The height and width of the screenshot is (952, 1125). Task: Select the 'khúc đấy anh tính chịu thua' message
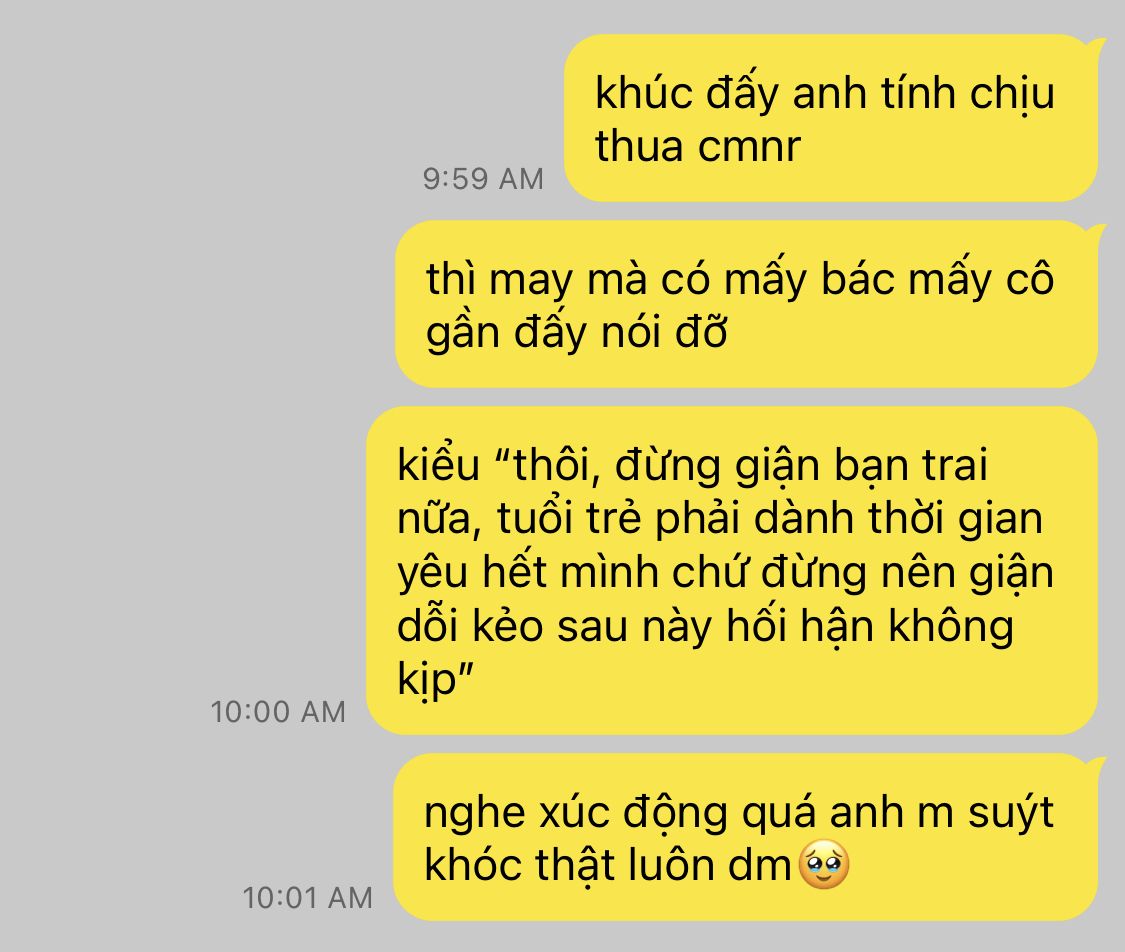pyautogui.click(x=831, y=118)
